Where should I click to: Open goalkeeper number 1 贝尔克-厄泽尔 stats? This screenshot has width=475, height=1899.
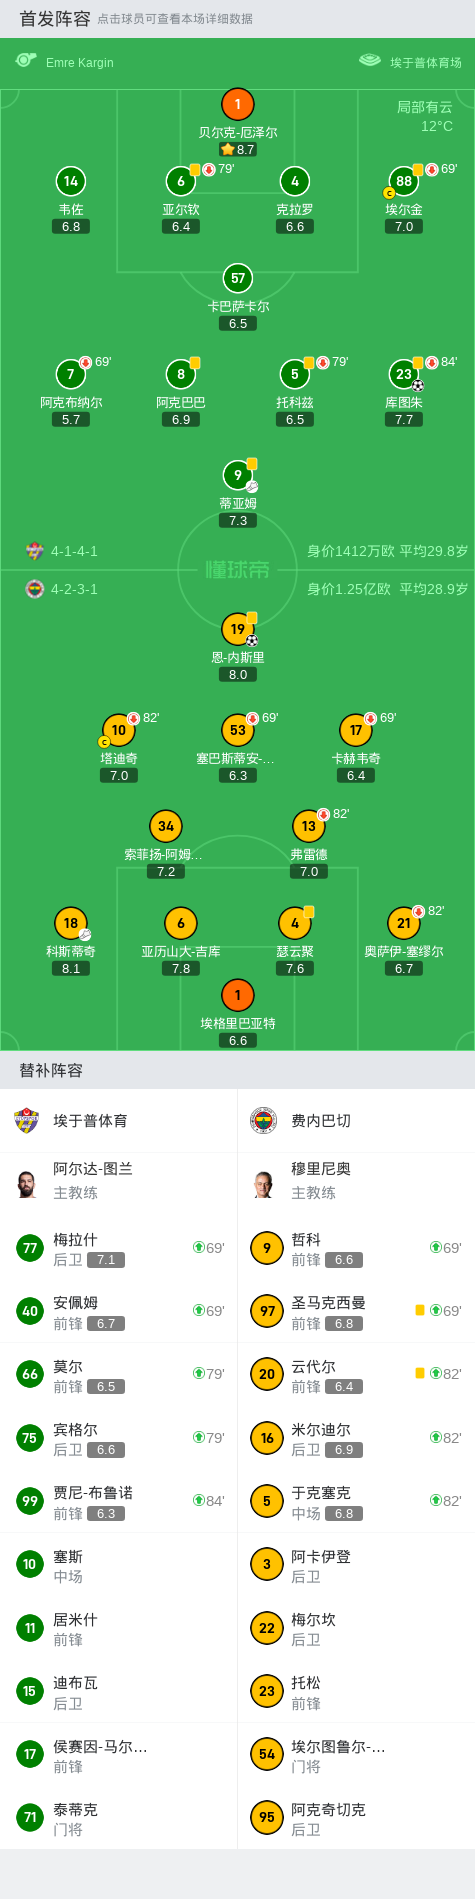(x=238, y=104)
